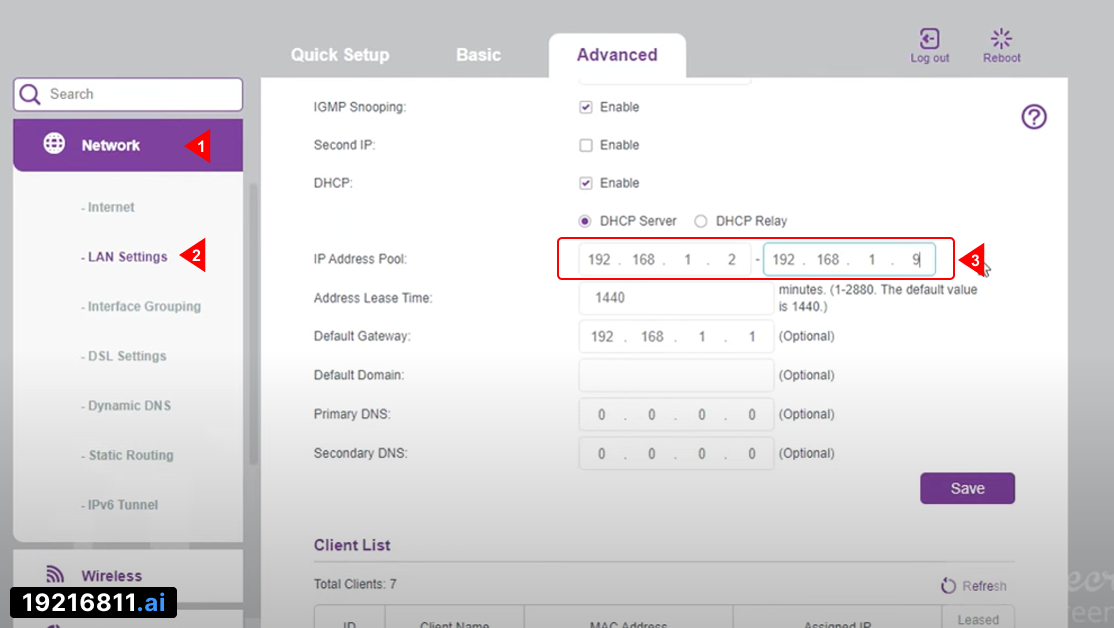This screenshot has height=628, width=1114.
Task: Click the Address Lease Time field
Action: pyautogui.click(x=675, y=298)
